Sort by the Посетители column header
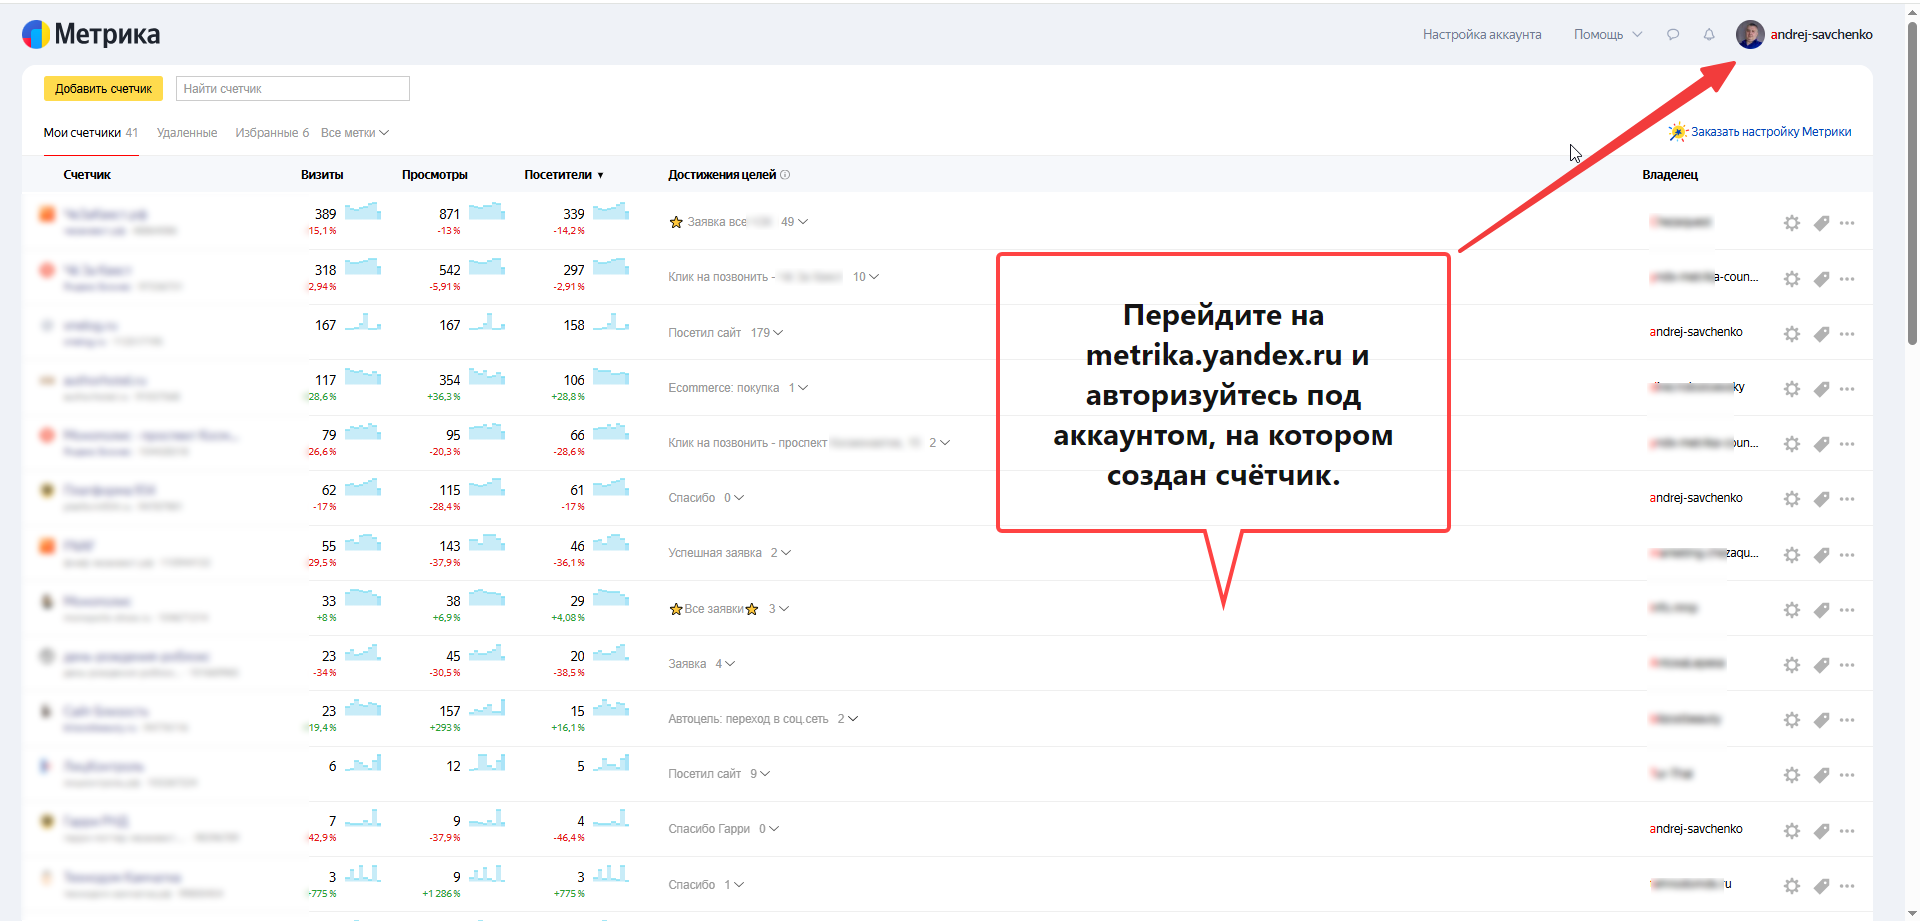 [x=564, y=175]
